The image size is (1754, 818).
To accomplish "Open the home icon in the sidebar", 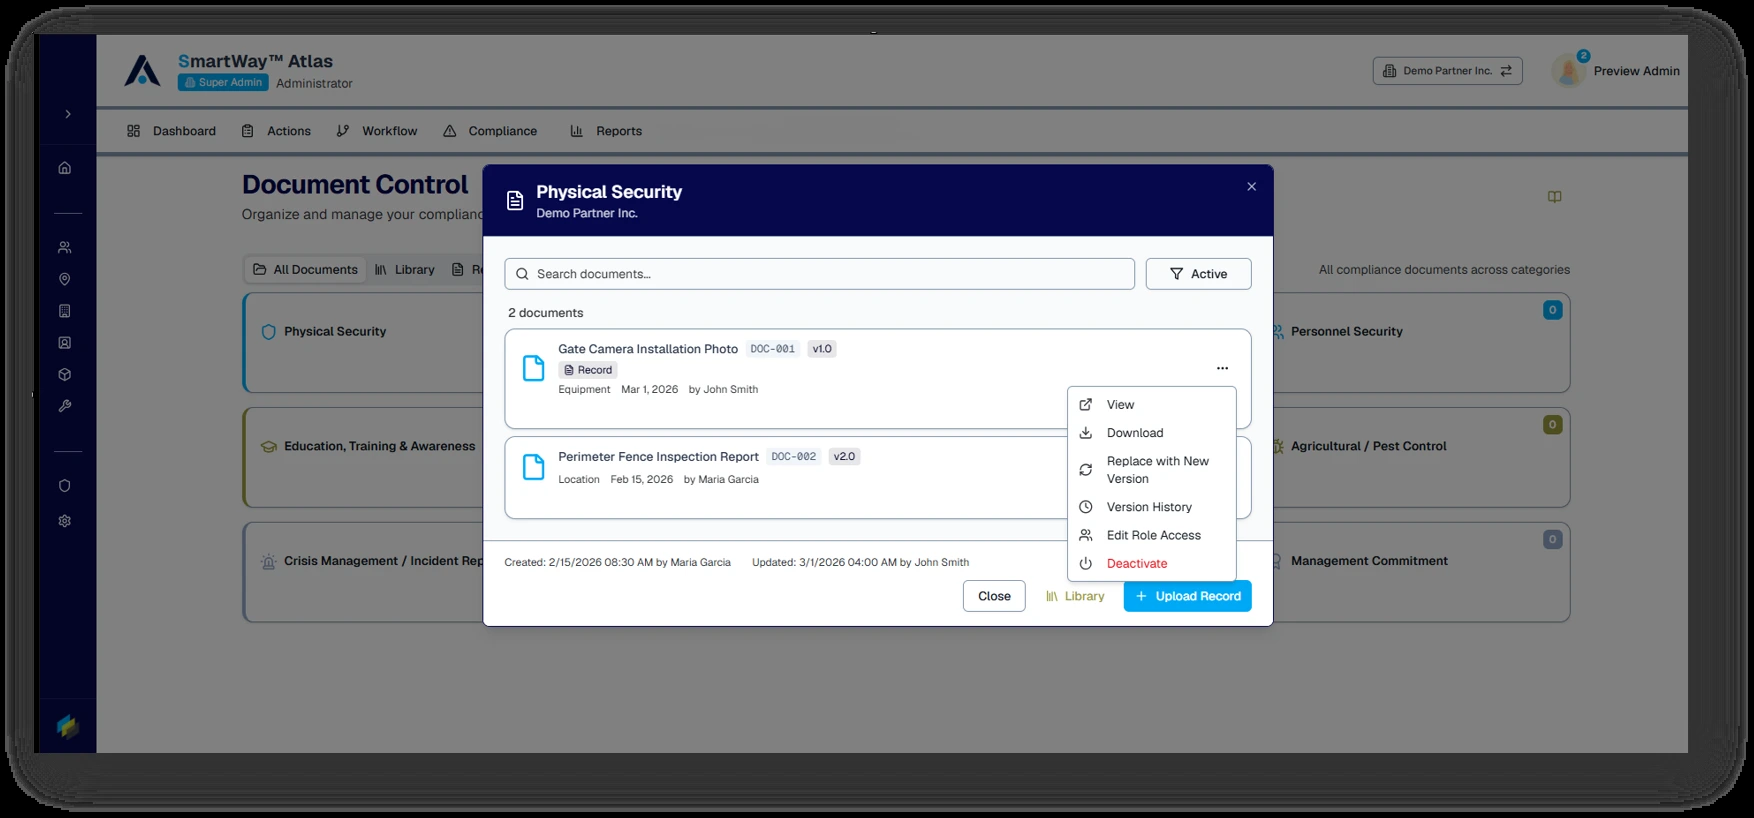I will point(65,168).
